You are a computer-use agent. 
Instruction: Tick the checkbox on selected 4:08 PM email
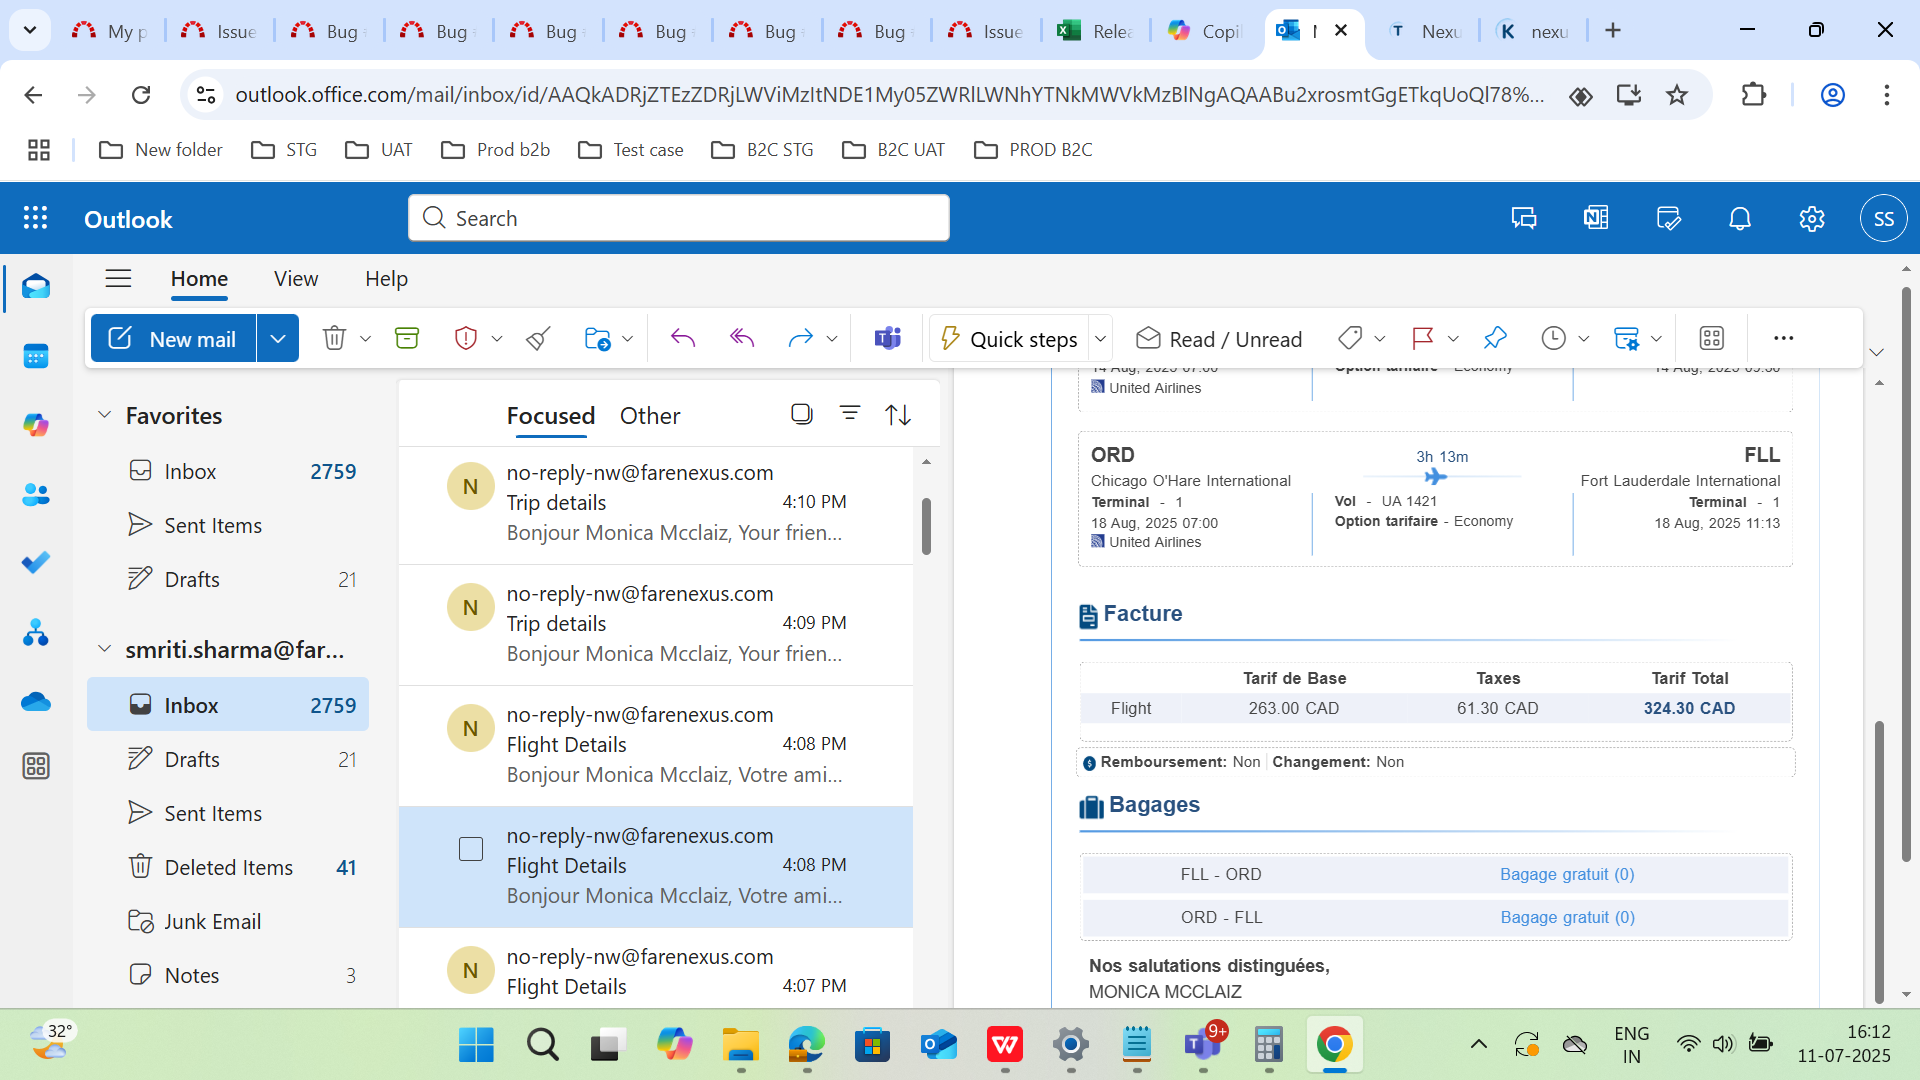(470, 849)
